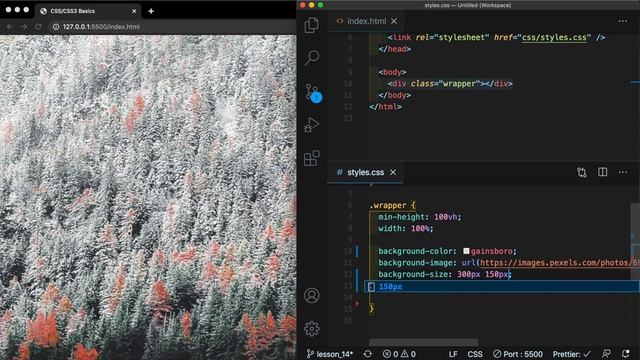Click the horizontal scrollbar of the styles.css editor
640x360 pixels.
click(424, 342)
